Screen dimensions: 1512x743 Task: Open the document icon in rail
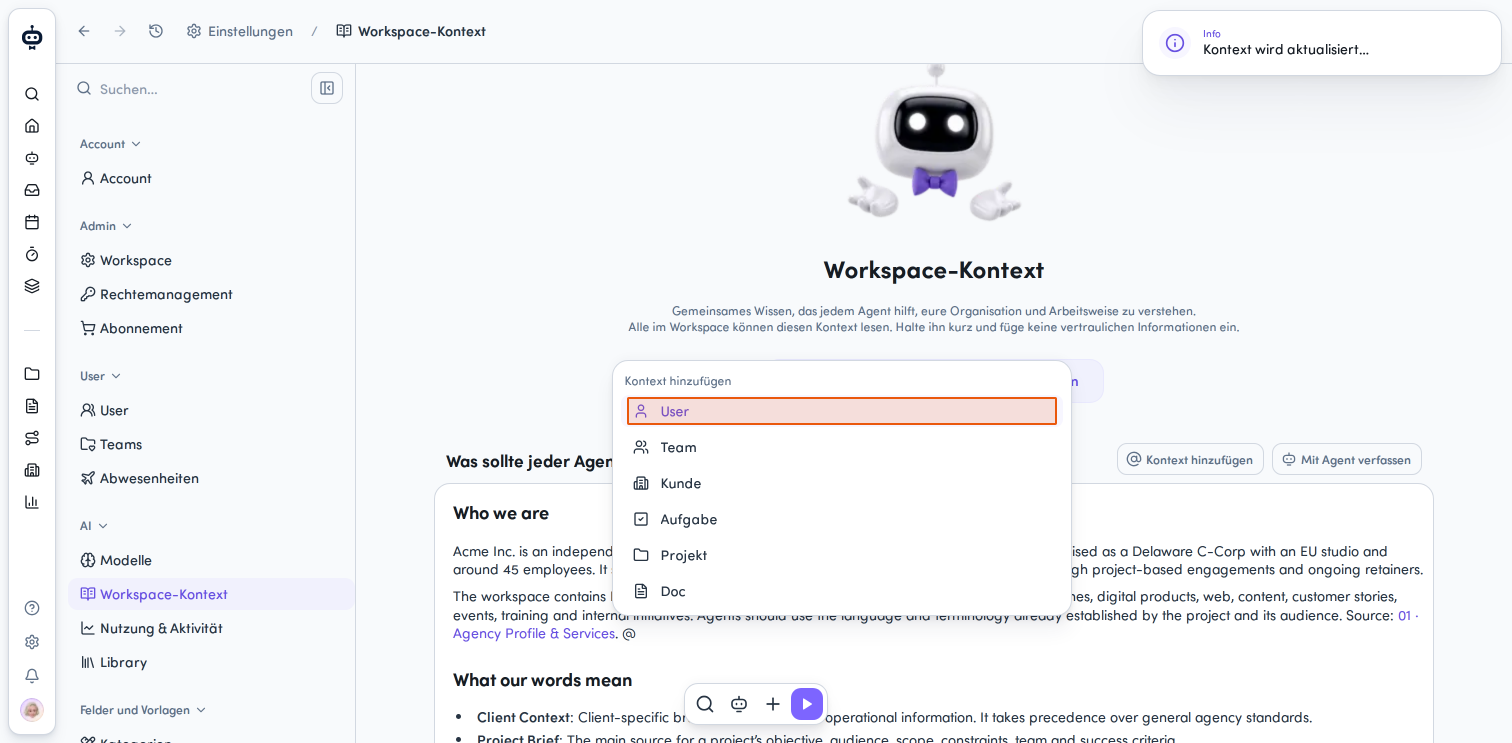pos(32,406)
